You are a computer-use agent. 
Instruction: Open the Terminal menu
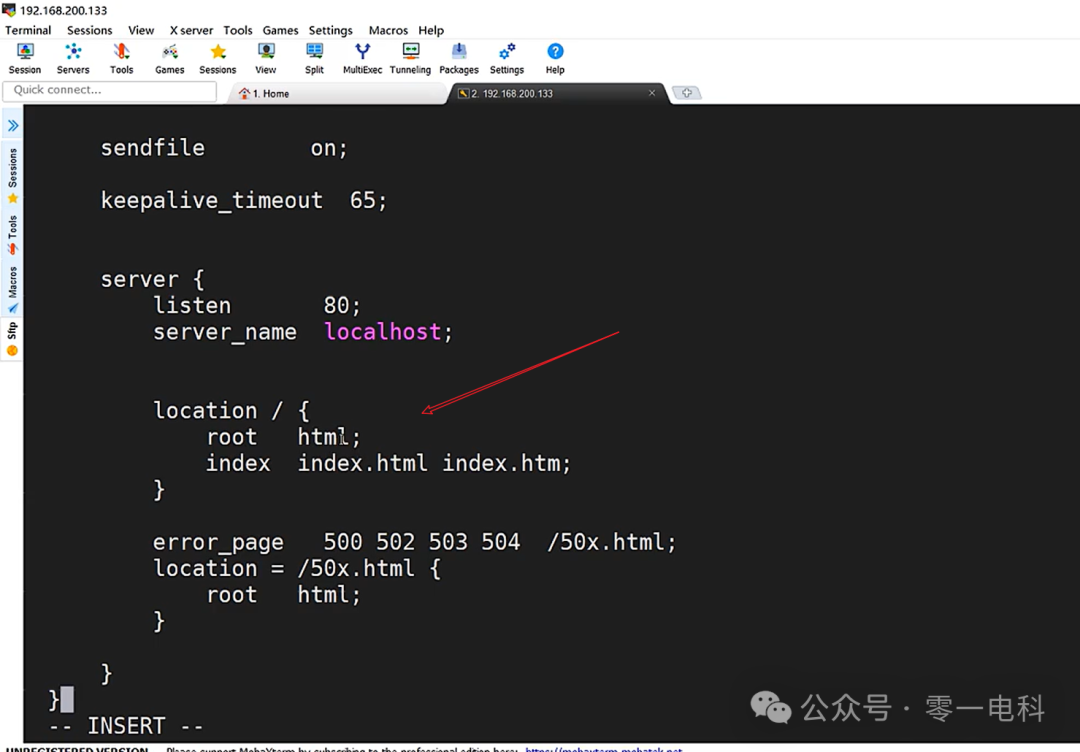[x=28, y=30]
